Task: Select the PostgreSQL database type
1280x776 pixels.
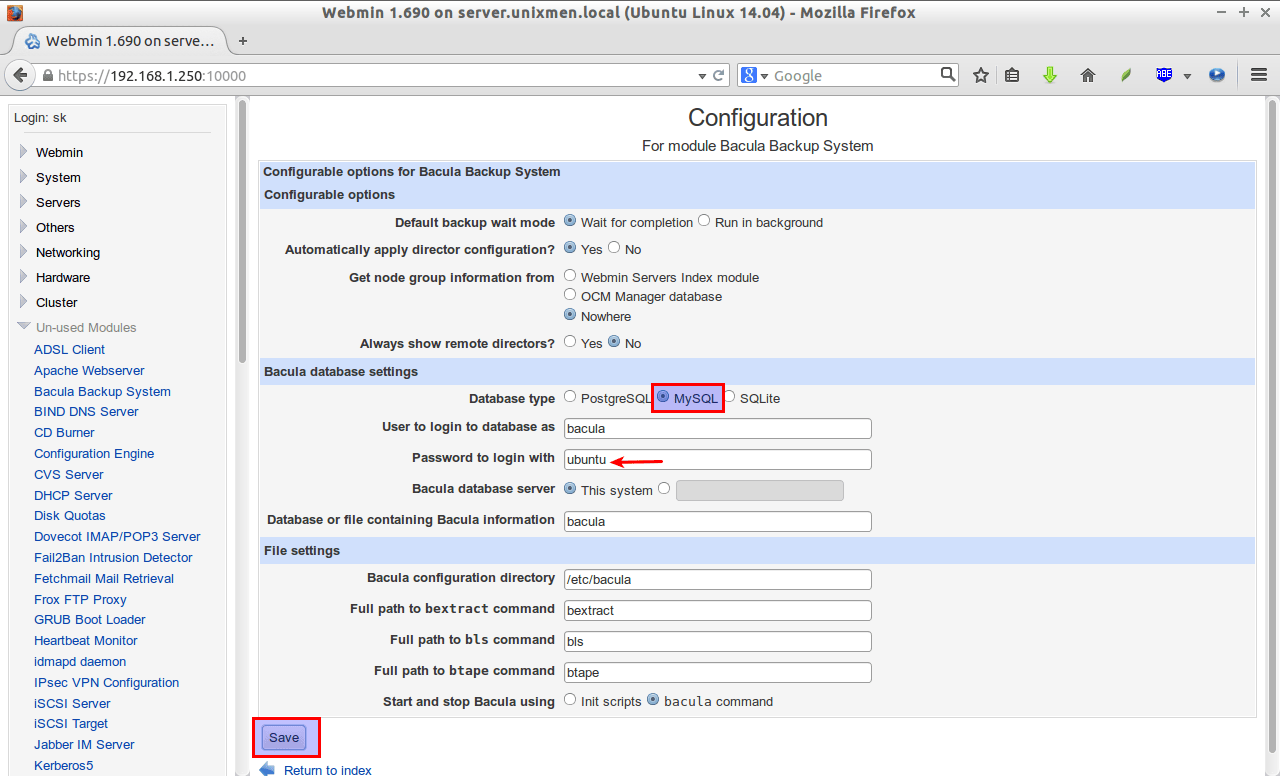Action: (x=570, y=397)
